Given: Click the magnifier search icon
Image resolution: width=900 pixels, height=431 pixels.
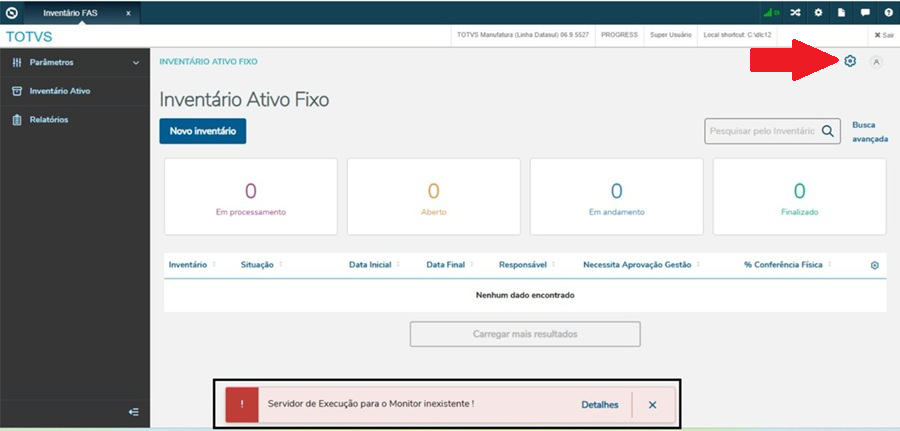Looking at the screenshot, I should (x=827, y=131).
